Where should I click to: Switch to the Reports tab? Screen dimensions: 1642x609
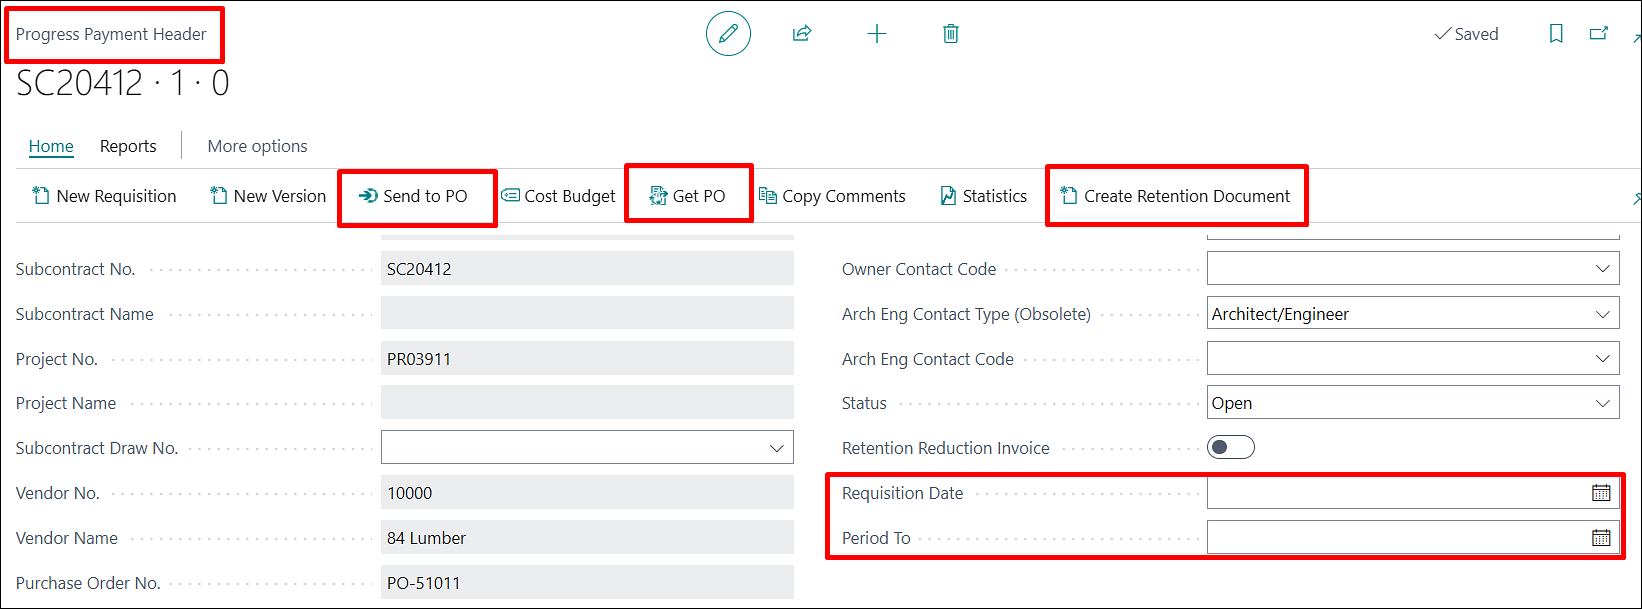point(128,146)
